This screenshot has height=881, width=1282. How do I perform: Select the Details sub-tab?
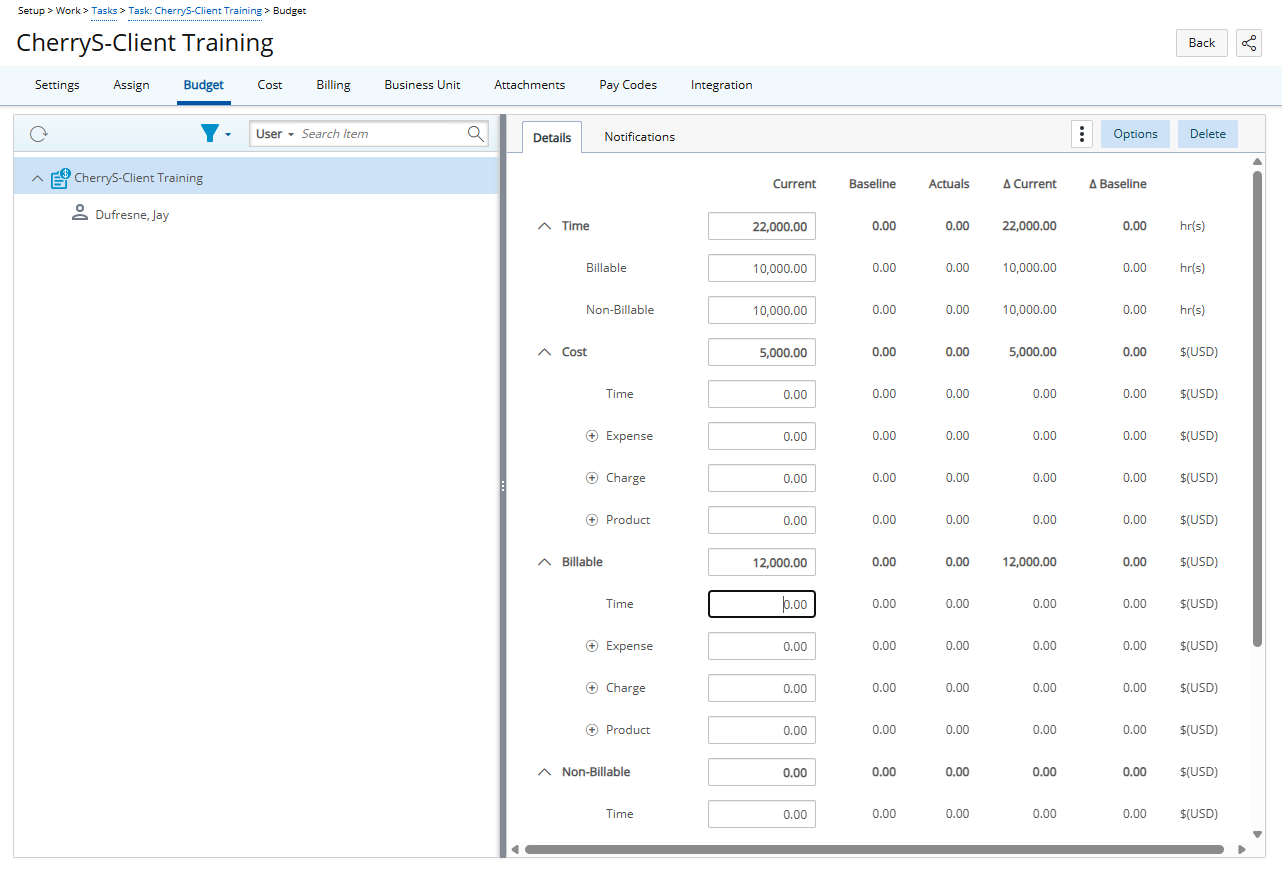pyautogui.click(x=552, y=138)
